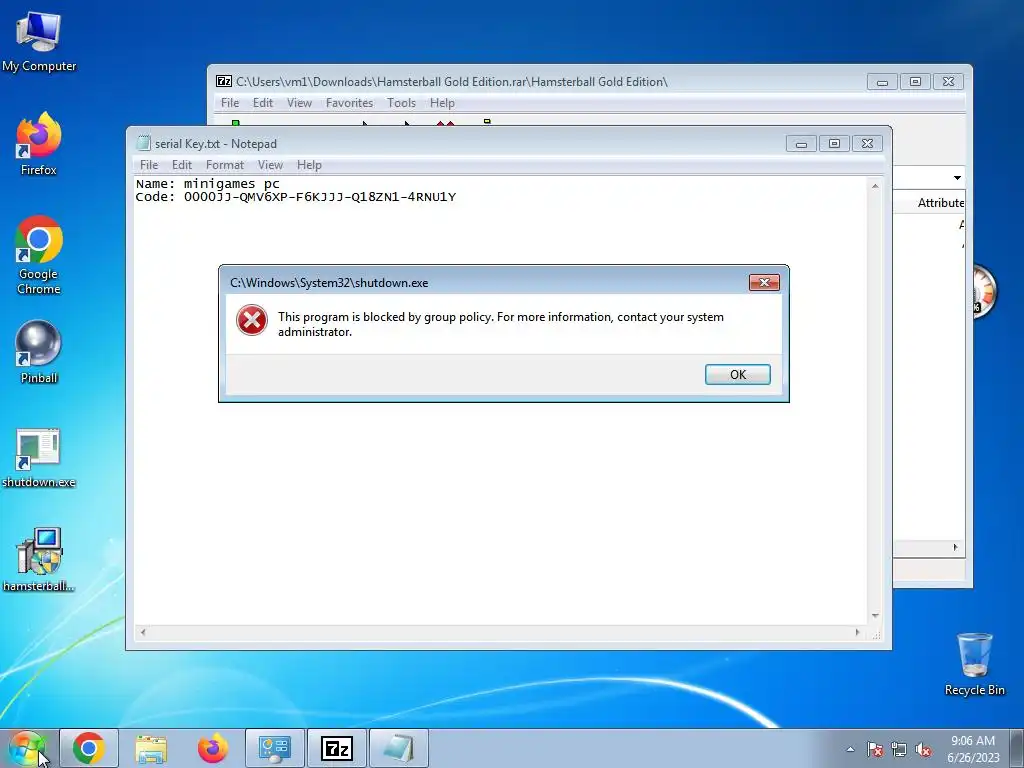Switch to the Control Panel taskbar item
Screen dimensions: 1024x768
[275, 748]
